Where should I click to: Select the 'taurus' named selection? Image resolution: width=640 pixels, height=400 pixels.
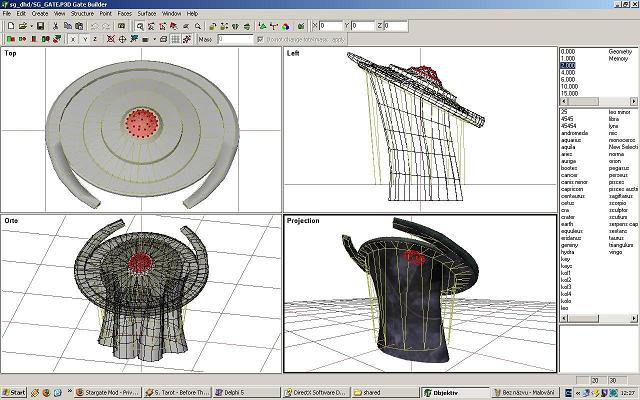click(x=616, y=238)
